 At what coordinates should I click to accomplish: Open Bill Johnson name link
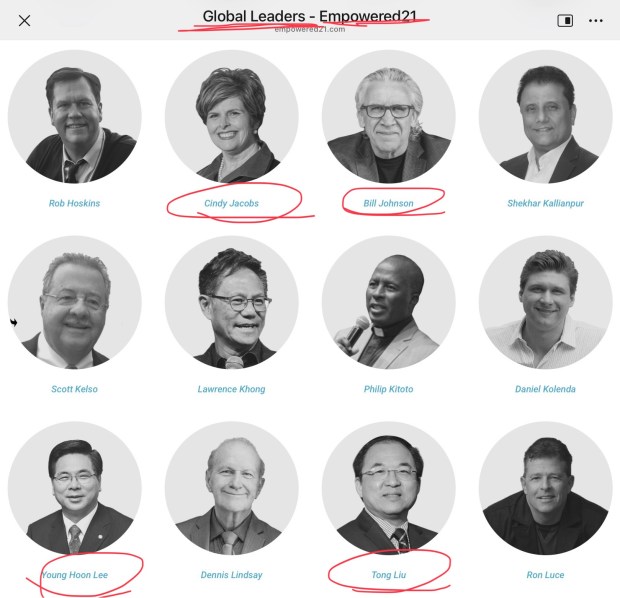pos(388,203)
